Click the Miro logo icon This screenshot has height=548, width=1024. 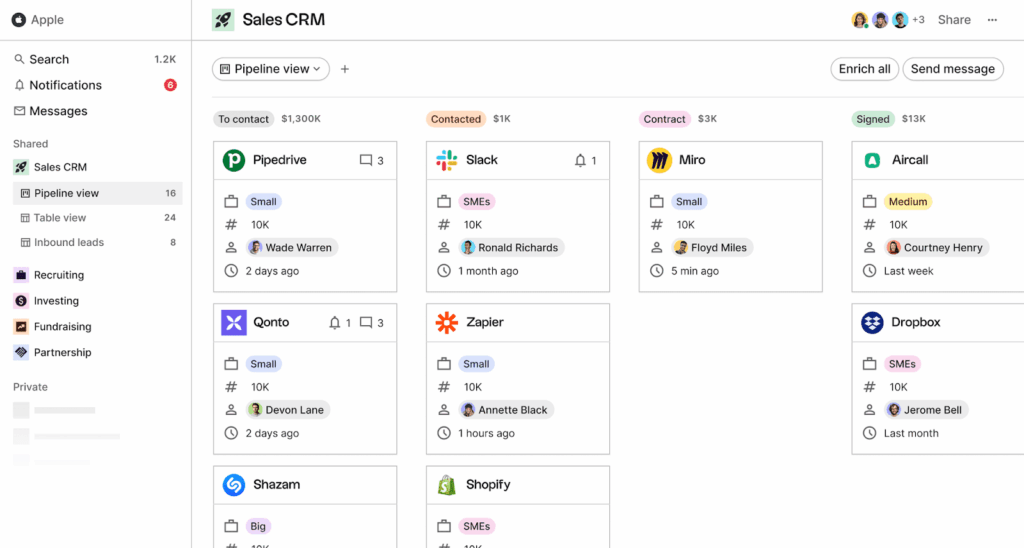(x=659, y=160)
